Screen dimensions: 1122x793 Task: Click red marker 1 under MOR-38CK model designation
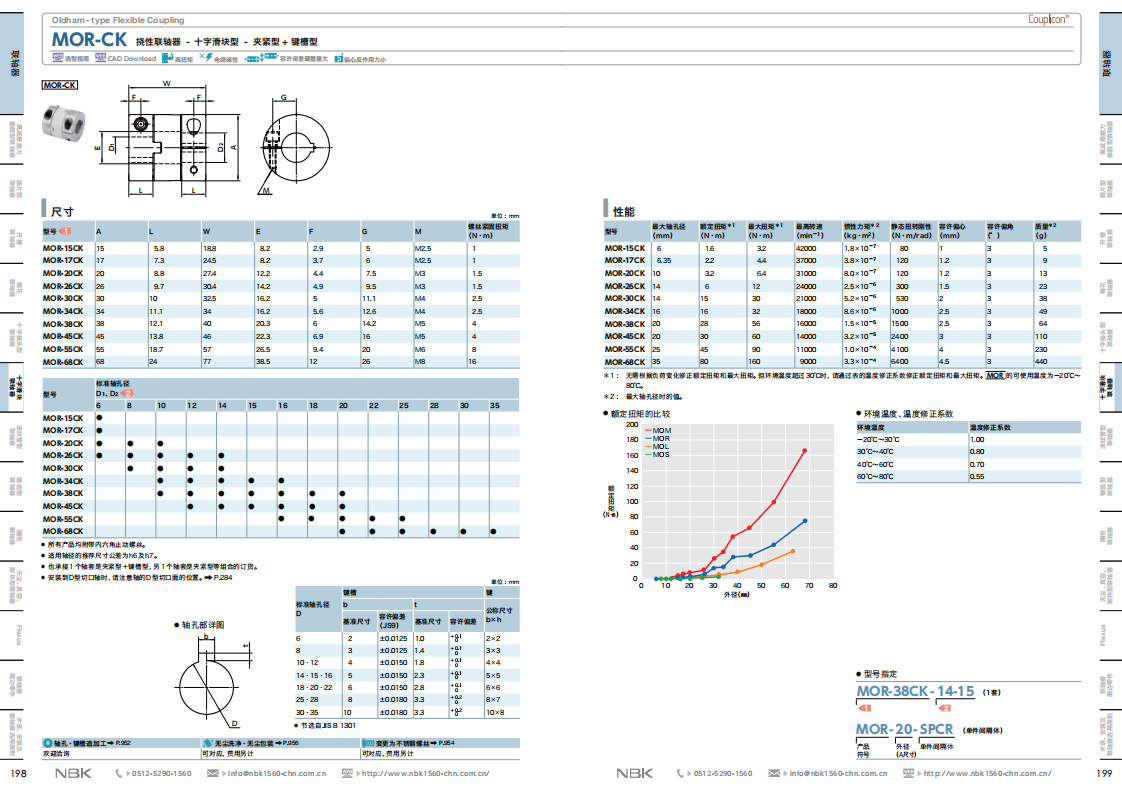click(864, 708)
